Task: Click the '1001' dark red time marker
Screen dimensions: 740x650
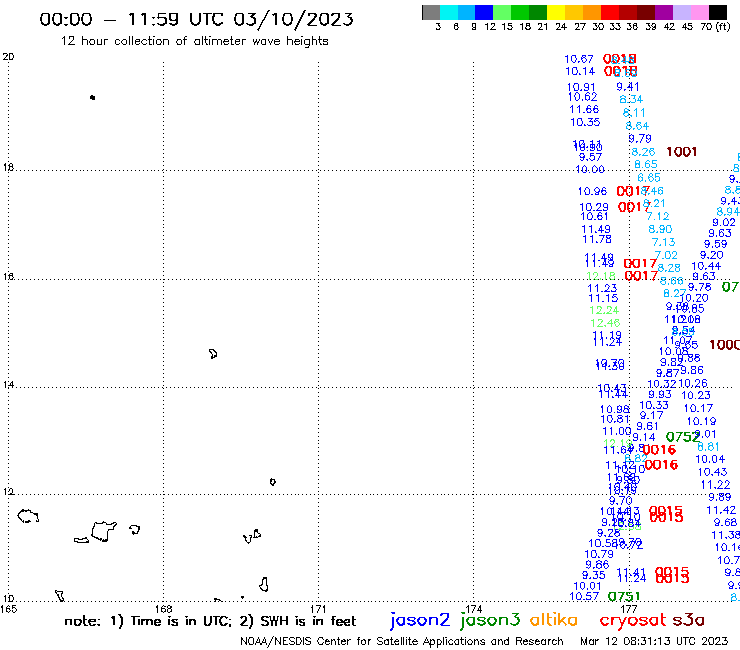Action: [681, 152]
